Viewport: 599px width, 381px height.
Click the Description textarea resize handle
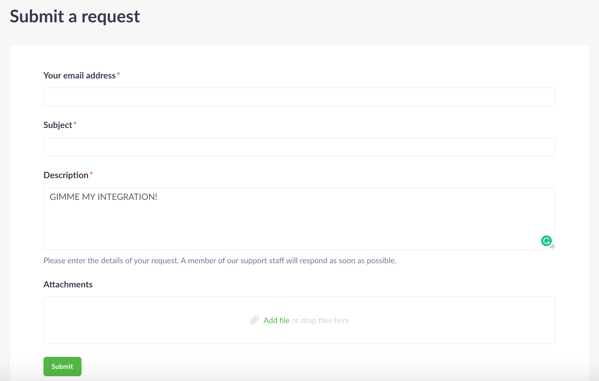pyautogui.click(x=552, y=247)
